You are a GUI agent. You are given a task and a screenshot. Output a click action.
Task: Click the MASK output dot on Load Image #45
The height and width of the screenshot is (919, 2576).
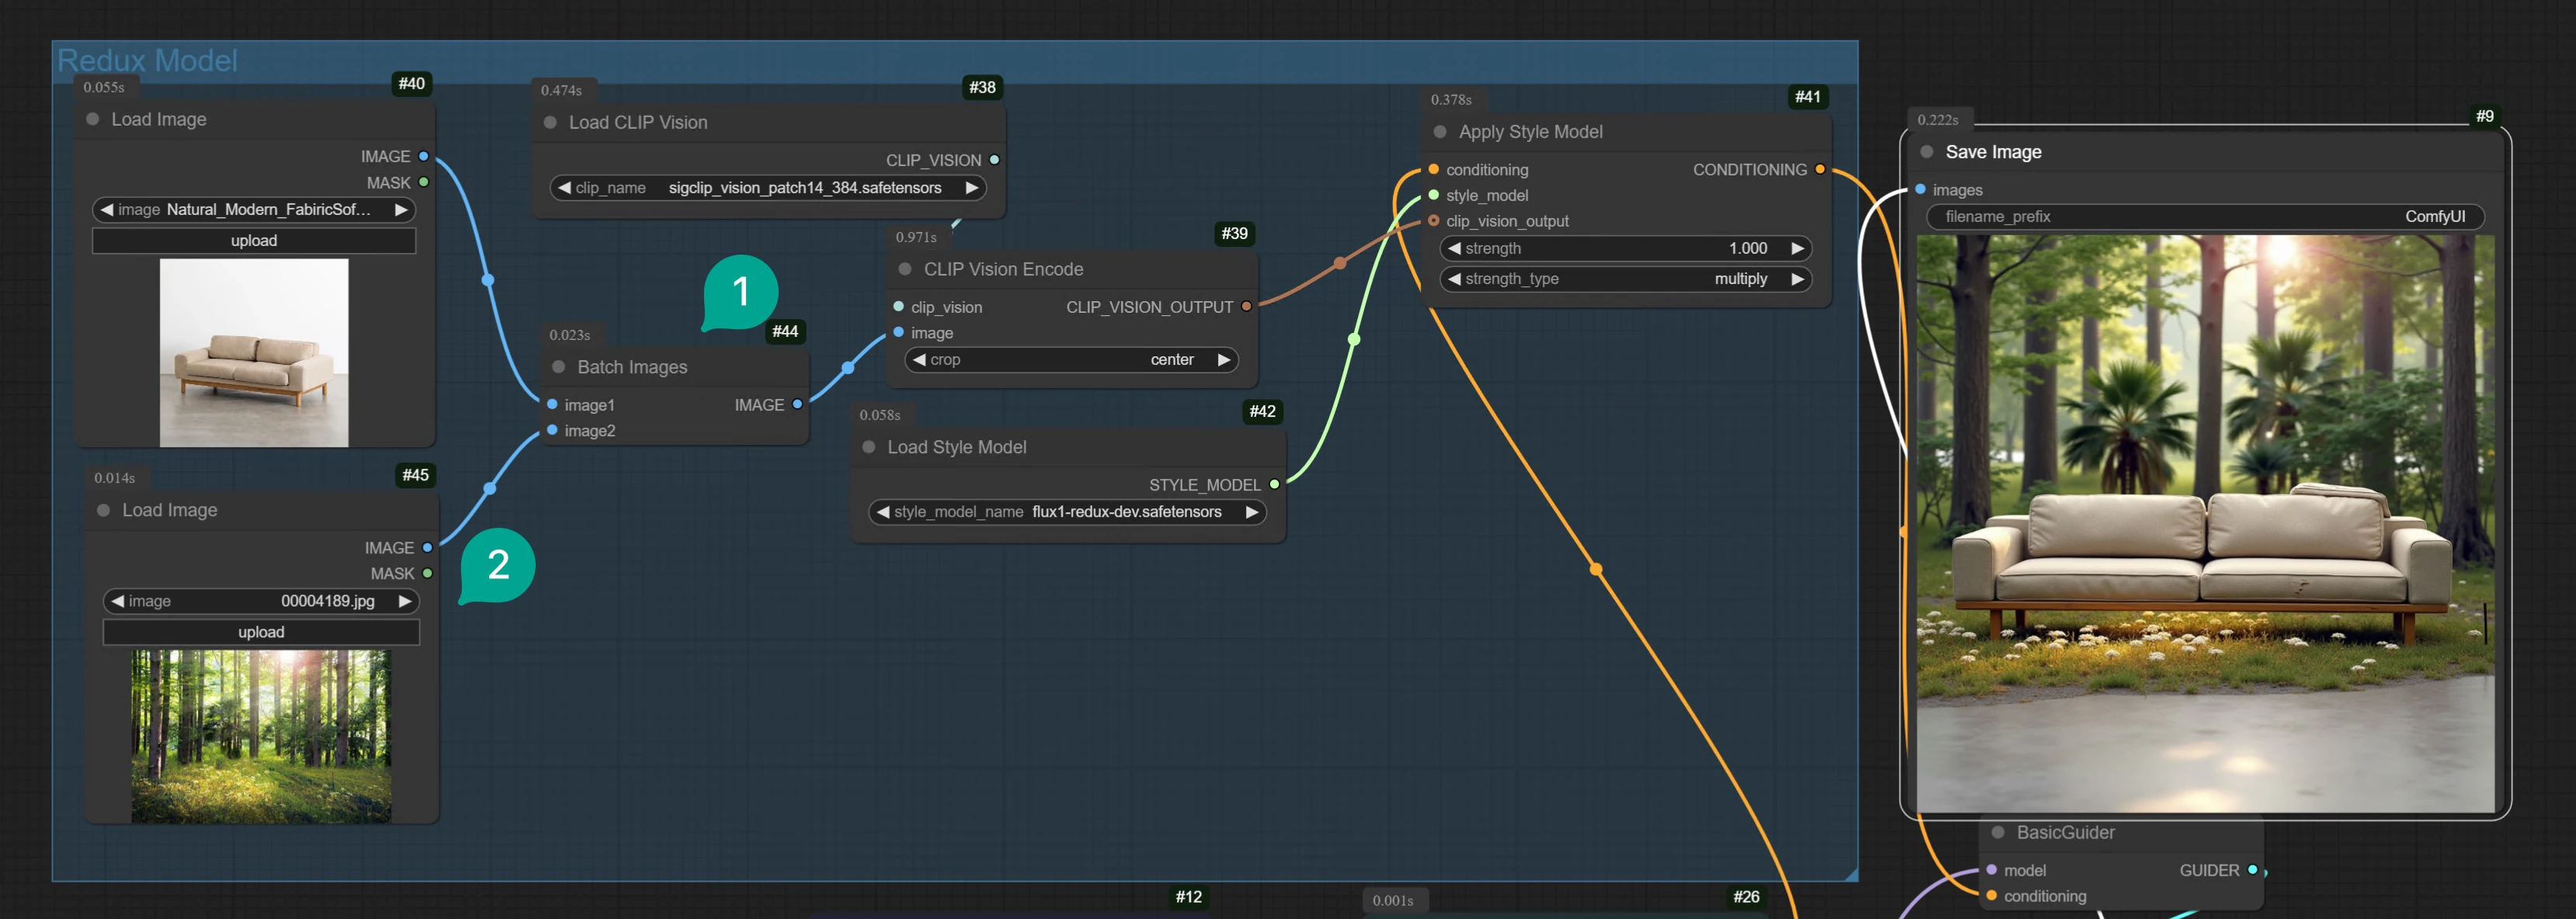pos(428,573)
